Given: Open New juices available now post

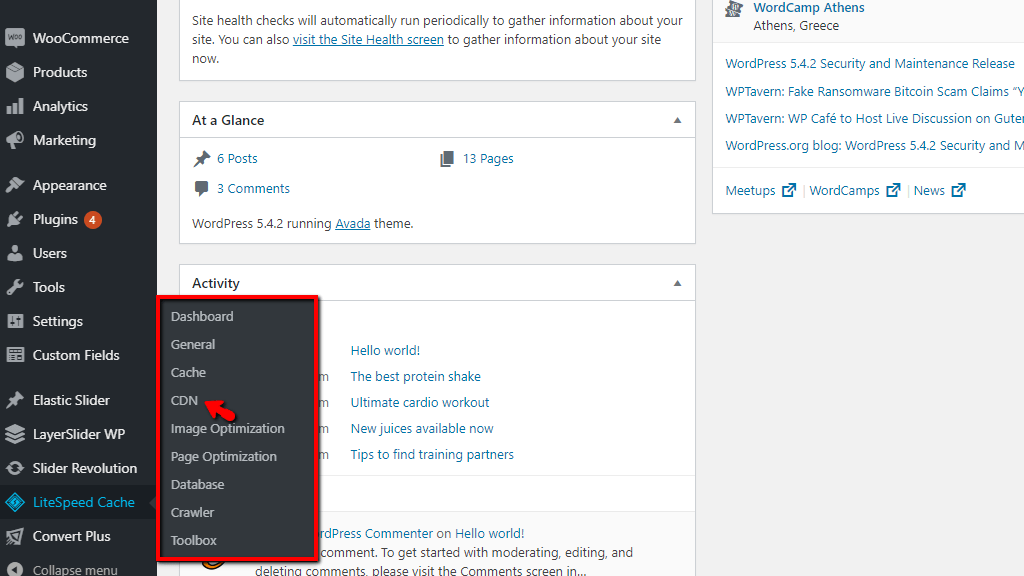Looking at the screenshot, I should click(422, 429).
